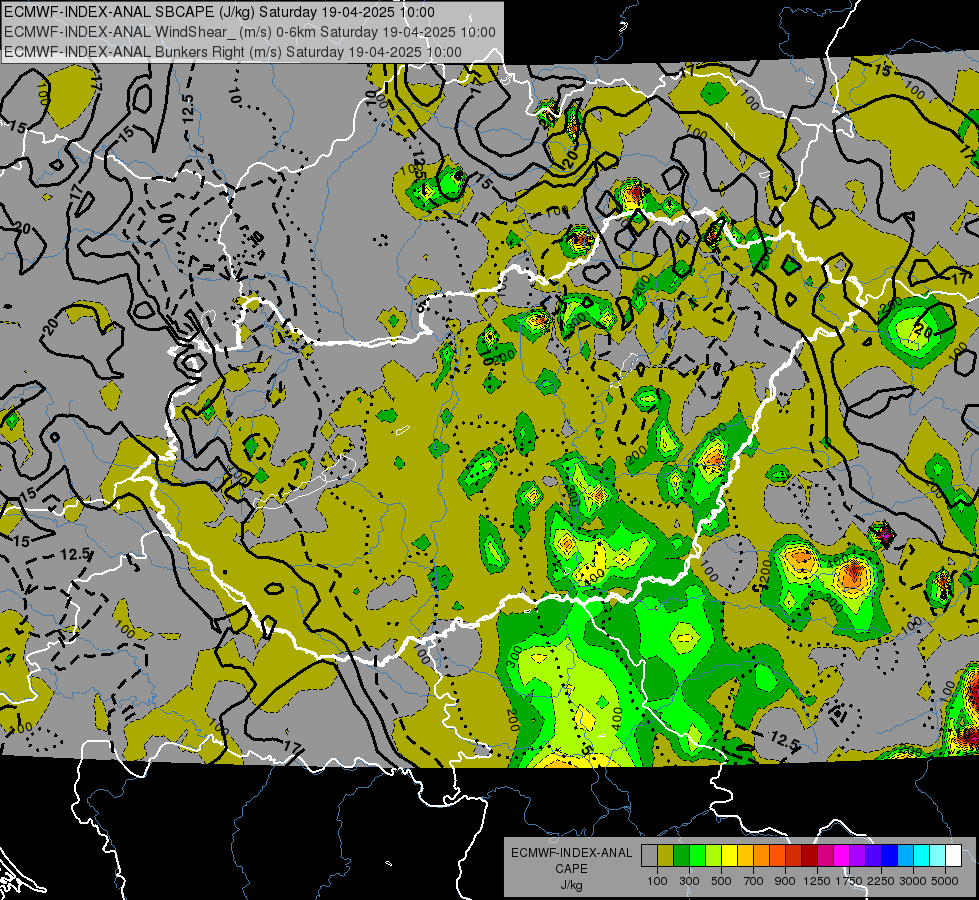Click the legend value 500
The height and width of the screenshot is (900, 979).
tap(721, 881)
